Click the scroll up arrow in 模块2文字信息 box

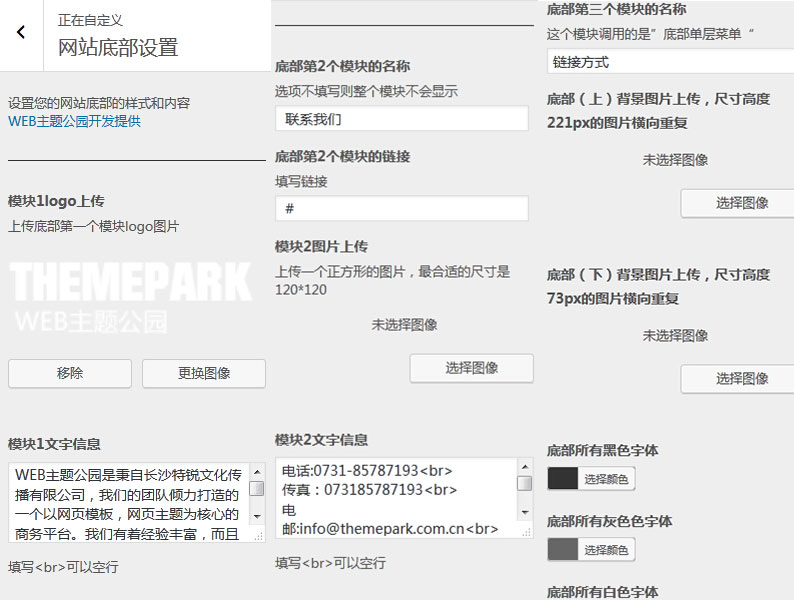(x=524, y=466)
